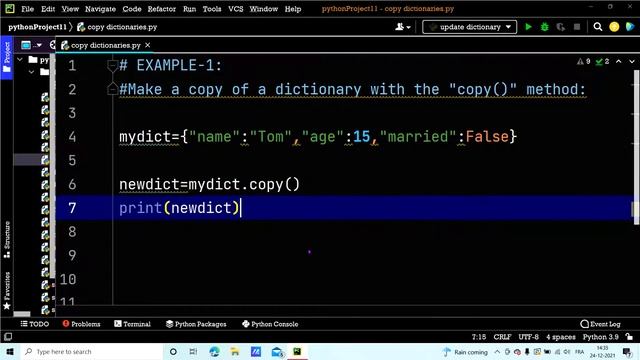The width and height of the screenshot is (640, 360).
Task: Click pythonProject11 breadcrumb
Action: (37, 27)
